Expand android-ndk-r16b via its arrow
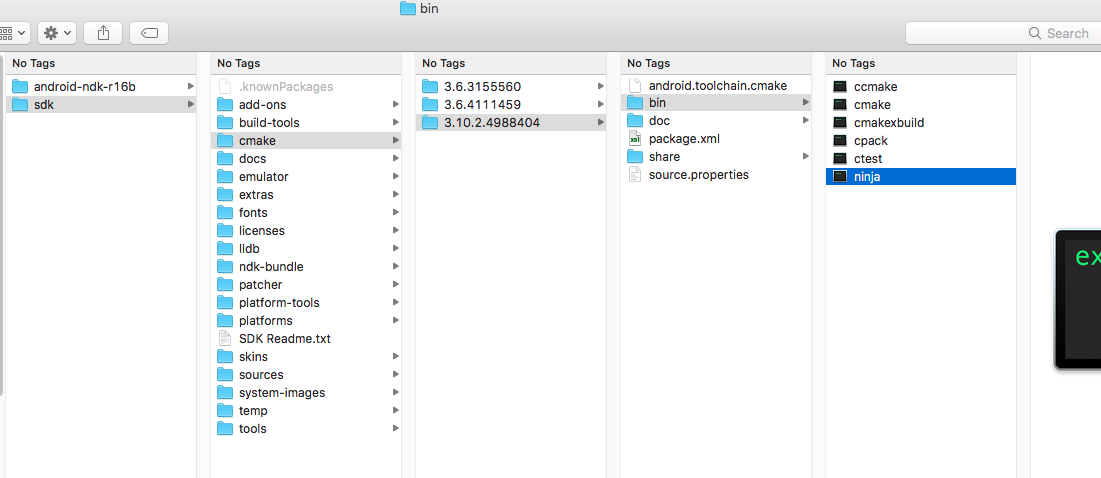 pyautogui.click(x=191, y=86)
